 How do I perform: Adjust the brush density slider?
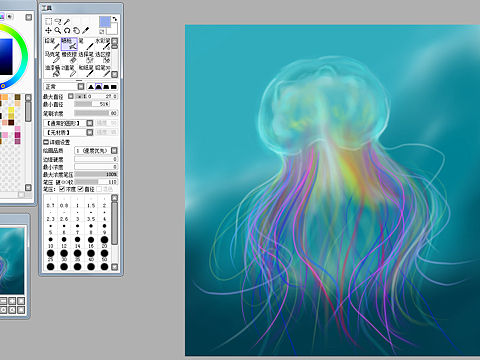point(96,113)
